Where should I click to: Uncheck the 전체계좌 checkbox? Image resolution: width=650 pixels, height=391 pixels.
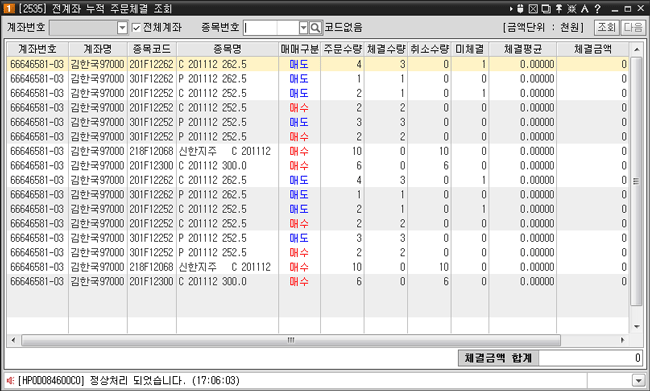pyautogui.click(x=136, y=28)
